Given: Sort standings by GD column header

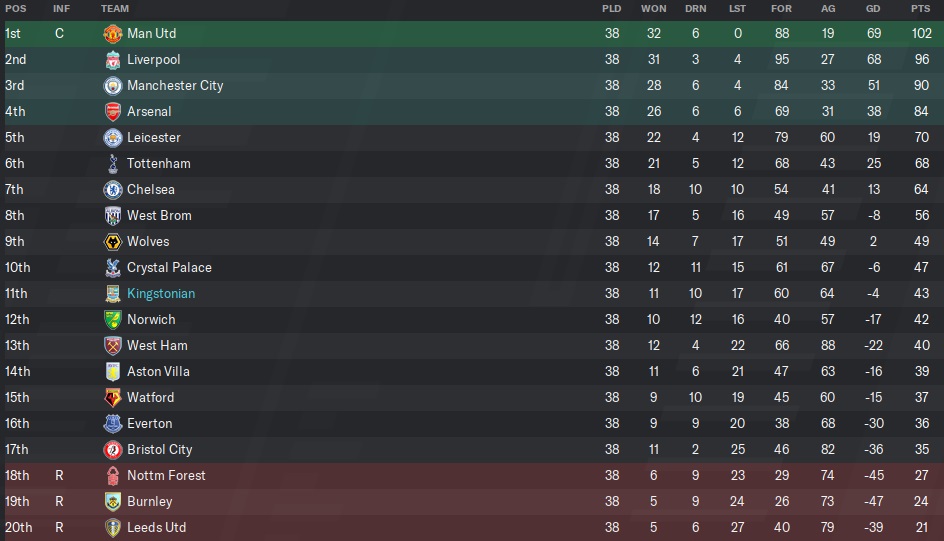Looking at the screenshot, I should pyautogui.click(x=874, y=9).
